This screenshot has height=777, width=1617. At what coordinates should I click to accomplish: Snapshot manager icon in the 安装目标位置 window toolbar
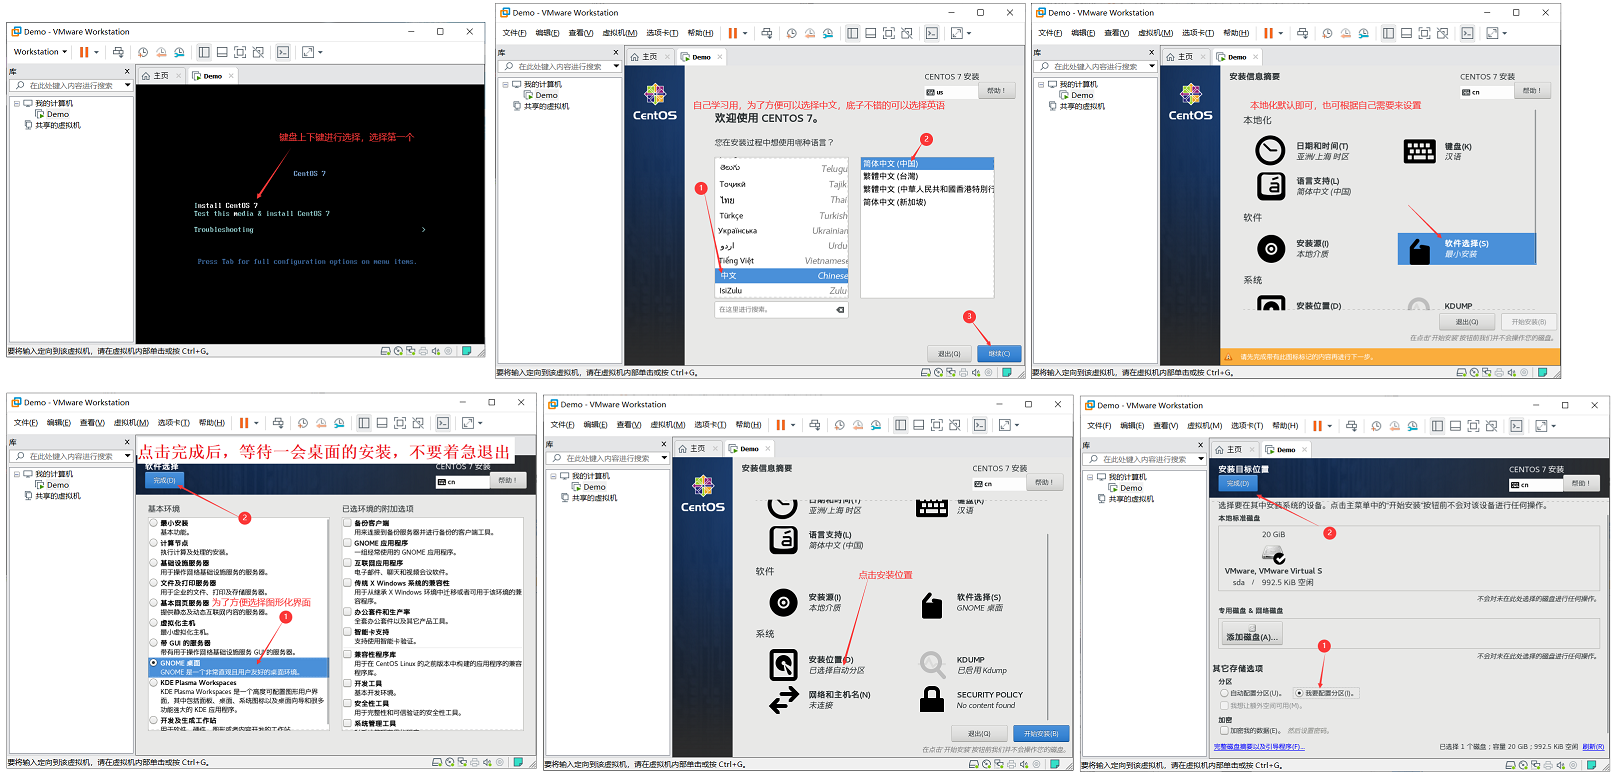point(1413,426)
